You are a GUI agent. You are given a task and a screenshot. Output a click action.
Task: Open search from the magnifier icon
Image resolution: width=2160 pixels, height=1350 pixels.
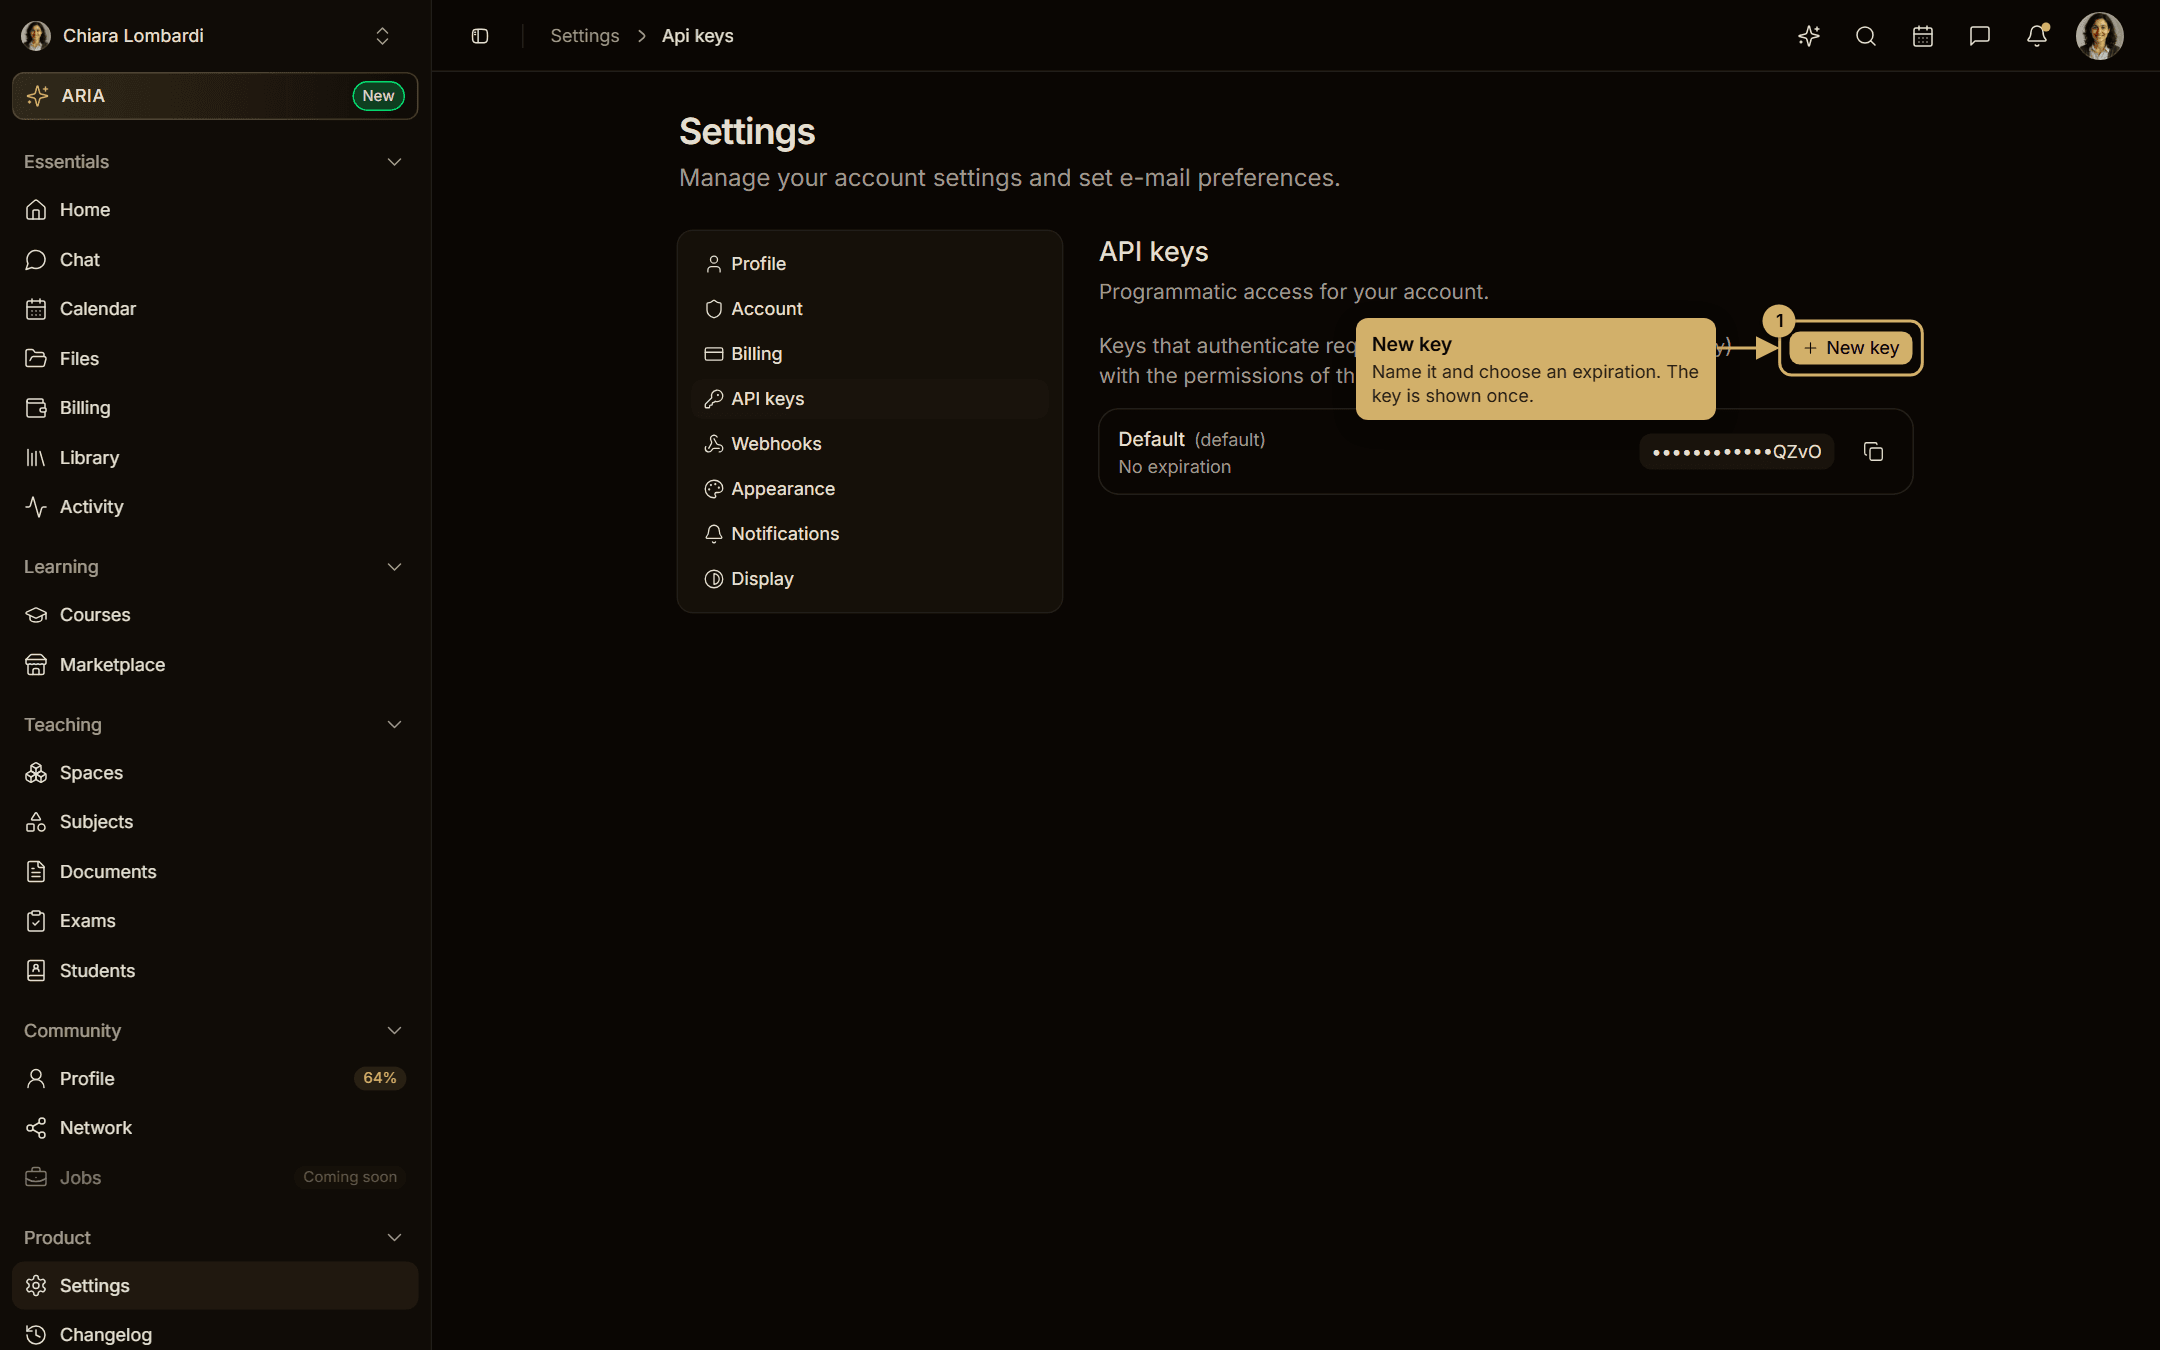[x=1866, y=36]
